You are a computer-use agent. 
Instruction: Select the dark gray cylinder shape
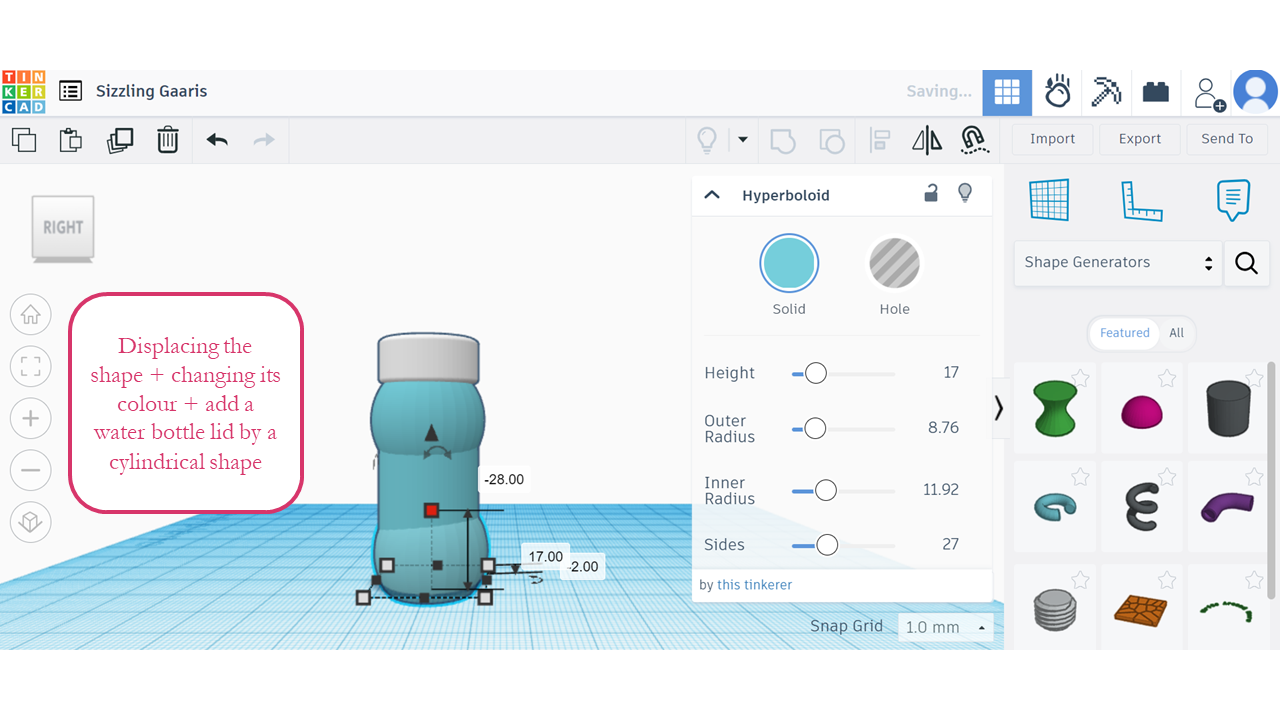coord(1228,408)
